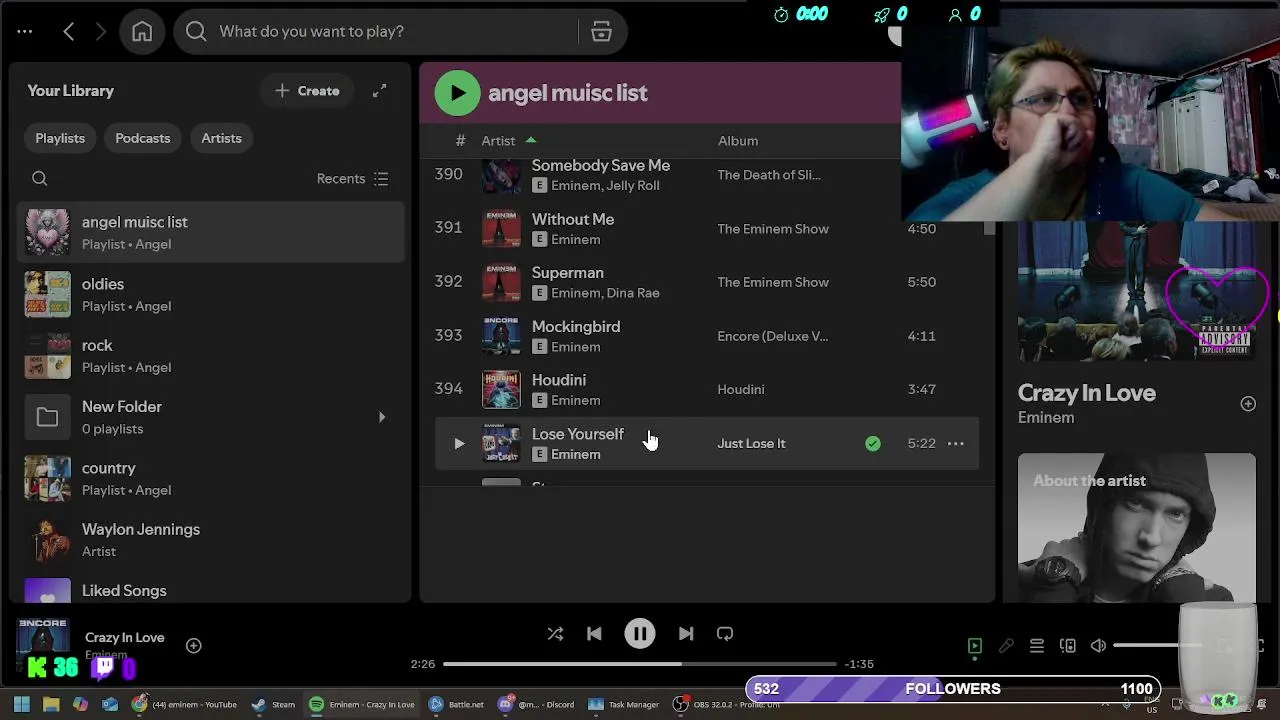Toggle the lyrics microphone icon
Screen dimensions: 1280x720
pyautogui.click(x=1006, y=646)
